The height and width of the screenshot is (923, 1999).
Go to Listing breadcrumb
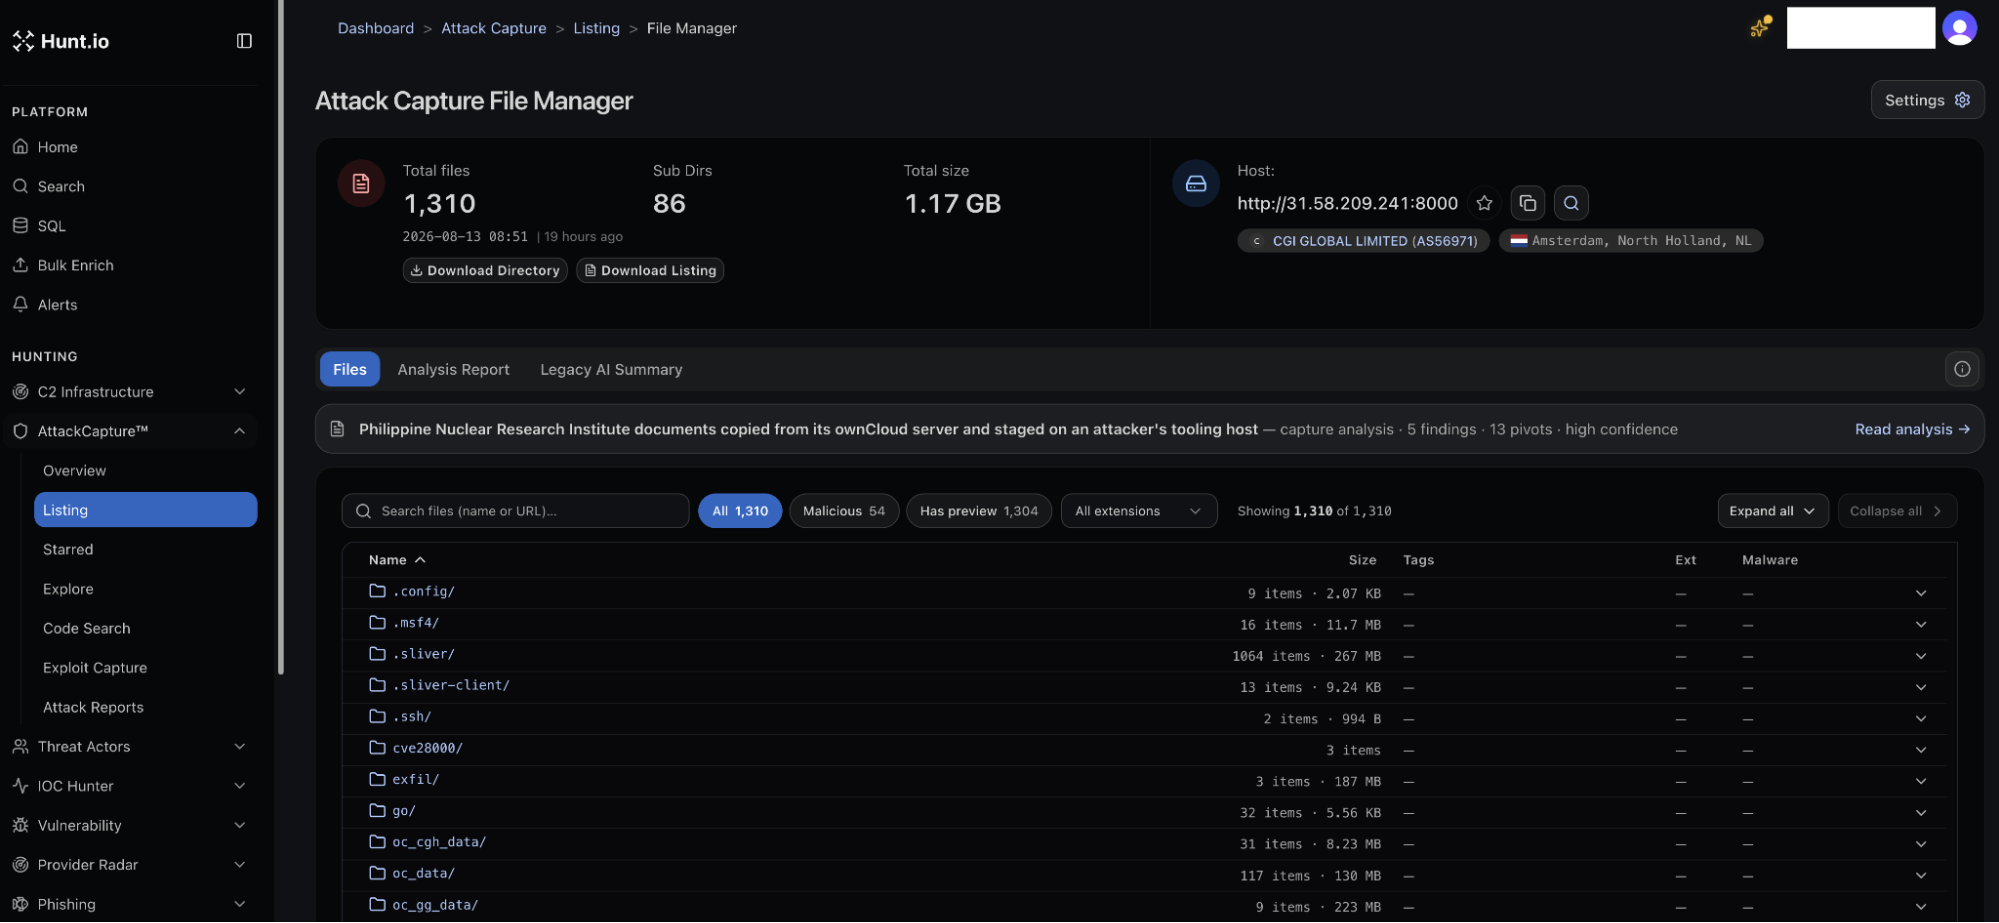click(x=597, y=28)
